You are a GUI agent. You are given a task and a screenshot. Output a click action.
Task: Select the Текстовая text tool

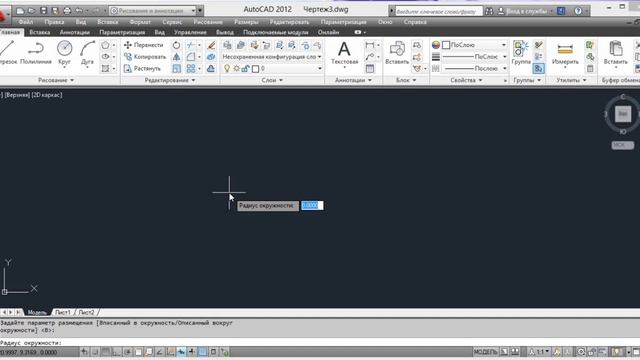[x=344, y=53]
